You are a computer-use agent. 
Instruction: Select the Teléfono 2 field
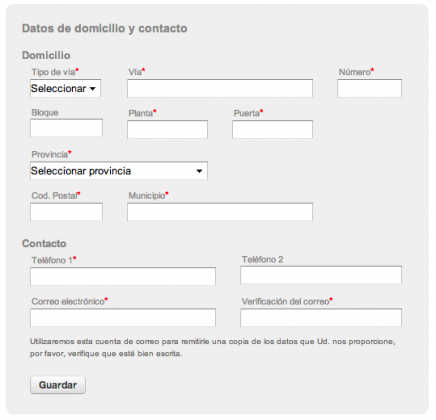pos(321,275)
